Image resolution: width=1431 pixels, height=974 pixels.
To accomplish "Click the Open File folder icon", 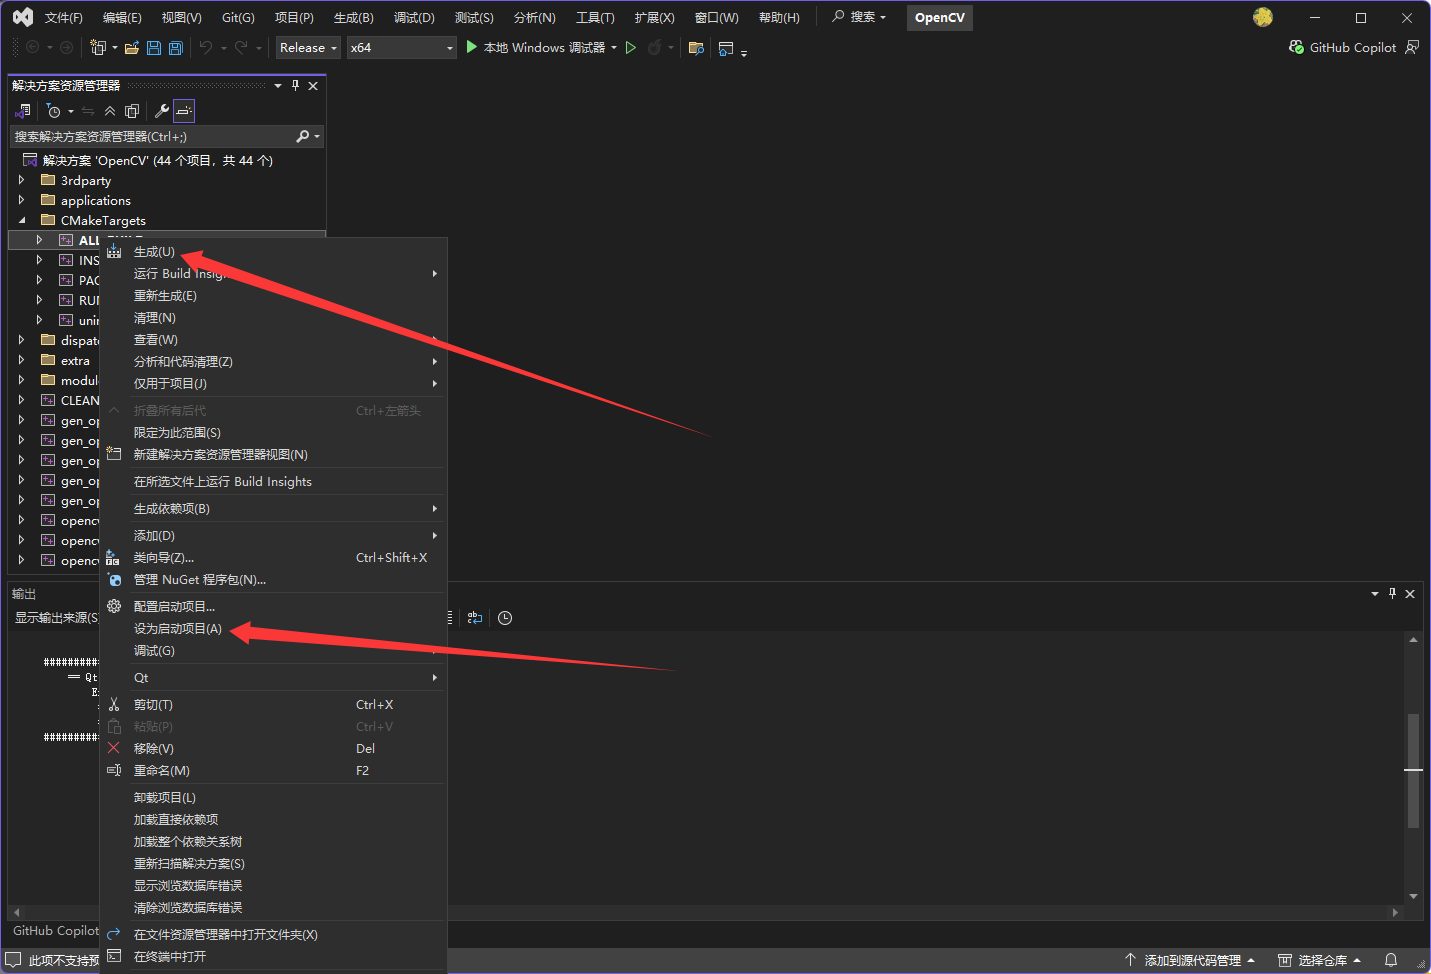I will (x=132, y=47).
